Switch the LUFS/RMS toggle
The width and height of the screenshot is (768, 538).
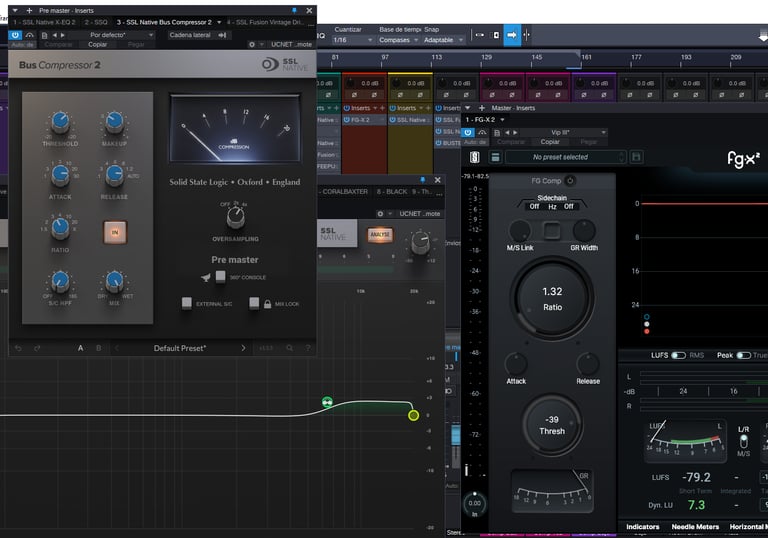[x=678, y=355]
